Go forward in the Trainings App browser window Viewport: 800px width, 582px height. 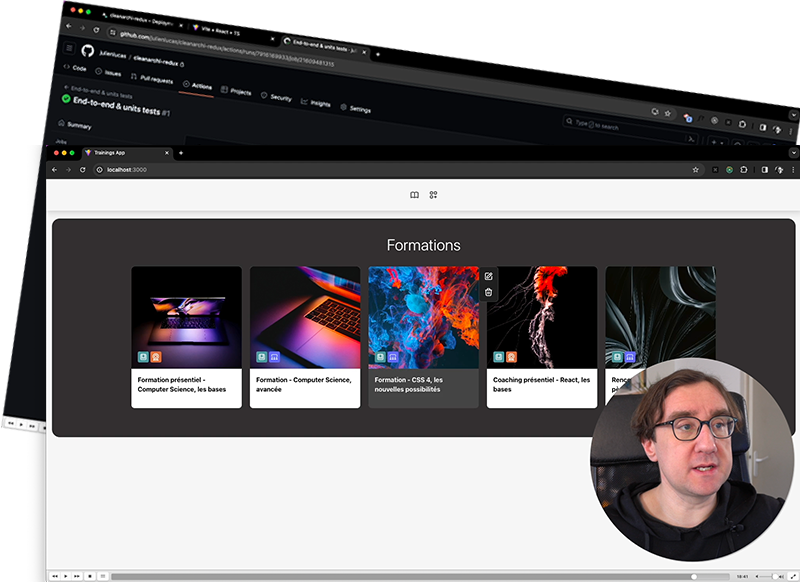pyautogui.click(x=68, y=170)
